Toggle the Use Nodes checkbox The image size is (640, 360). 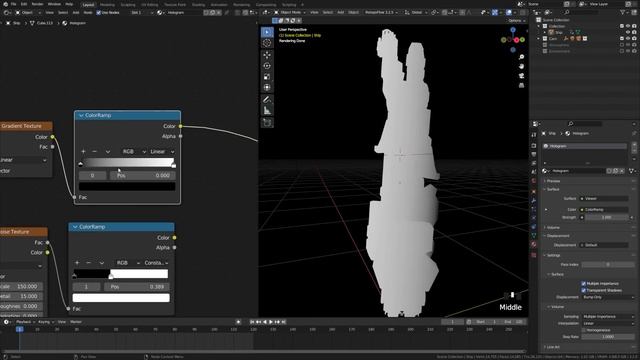click(x=98, y=13)
